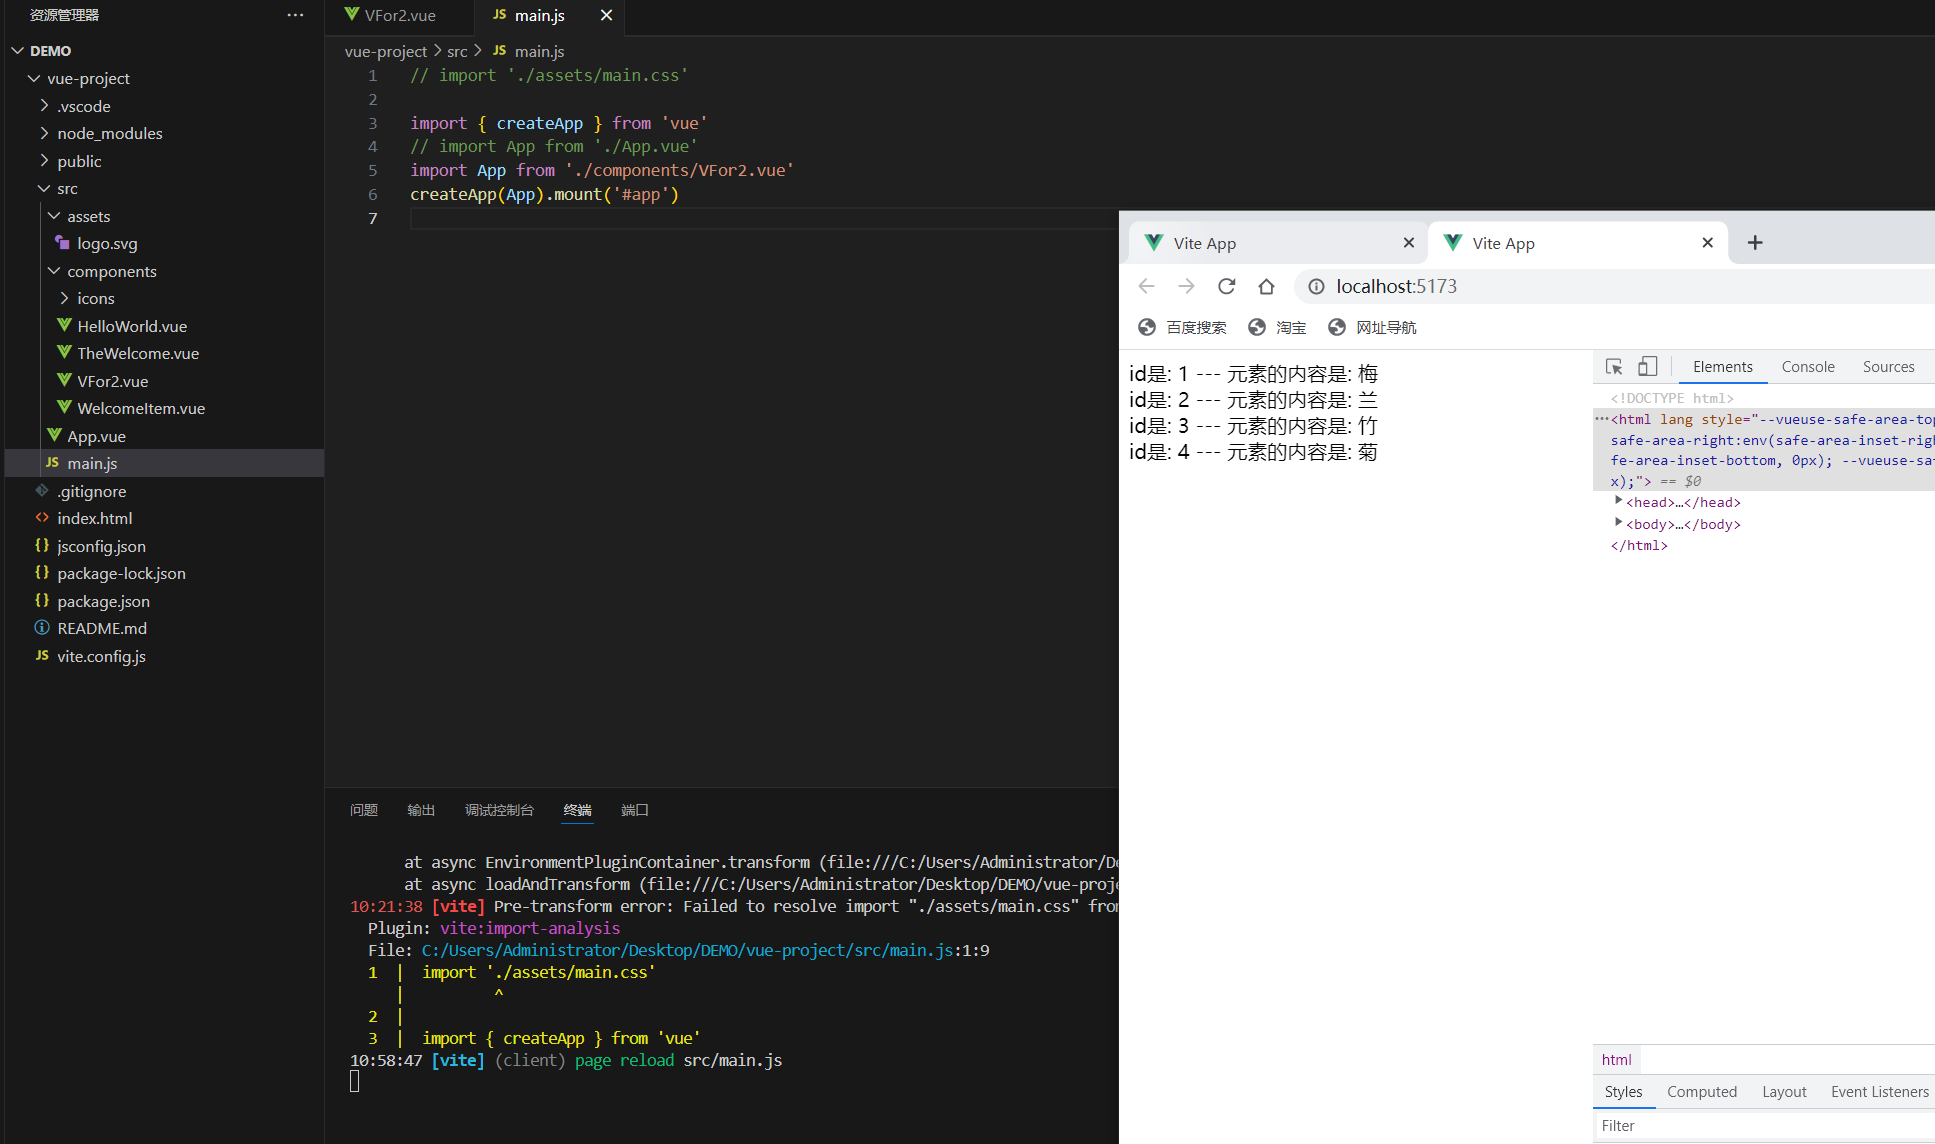Expand the public folder
Screen dimensions: 1935x1144
(44, 160)
